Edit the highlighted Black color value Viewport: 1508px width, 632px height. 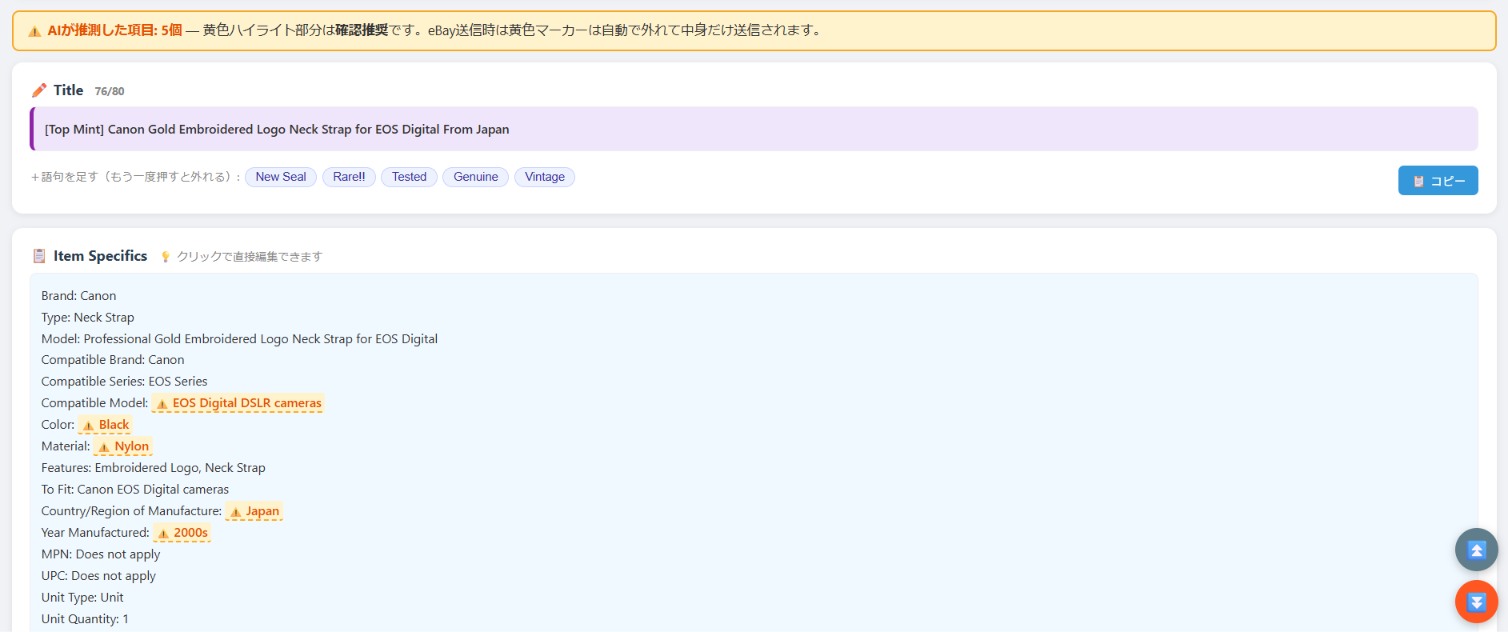pos(105,425)
